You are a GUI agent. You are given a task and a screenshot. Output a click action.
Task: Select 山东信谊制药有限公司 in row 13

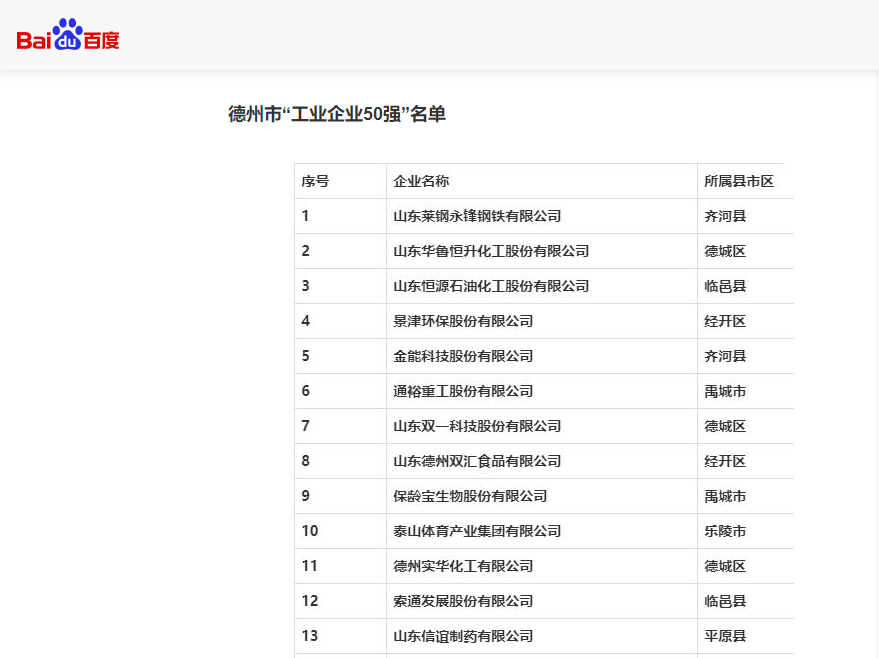click(x=463, y=636)
